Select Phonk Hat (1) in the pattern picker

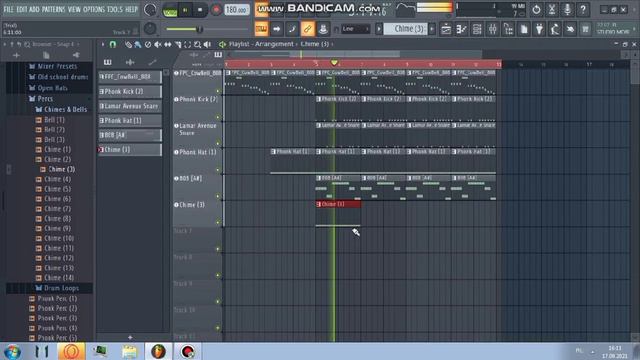point(130,120)
